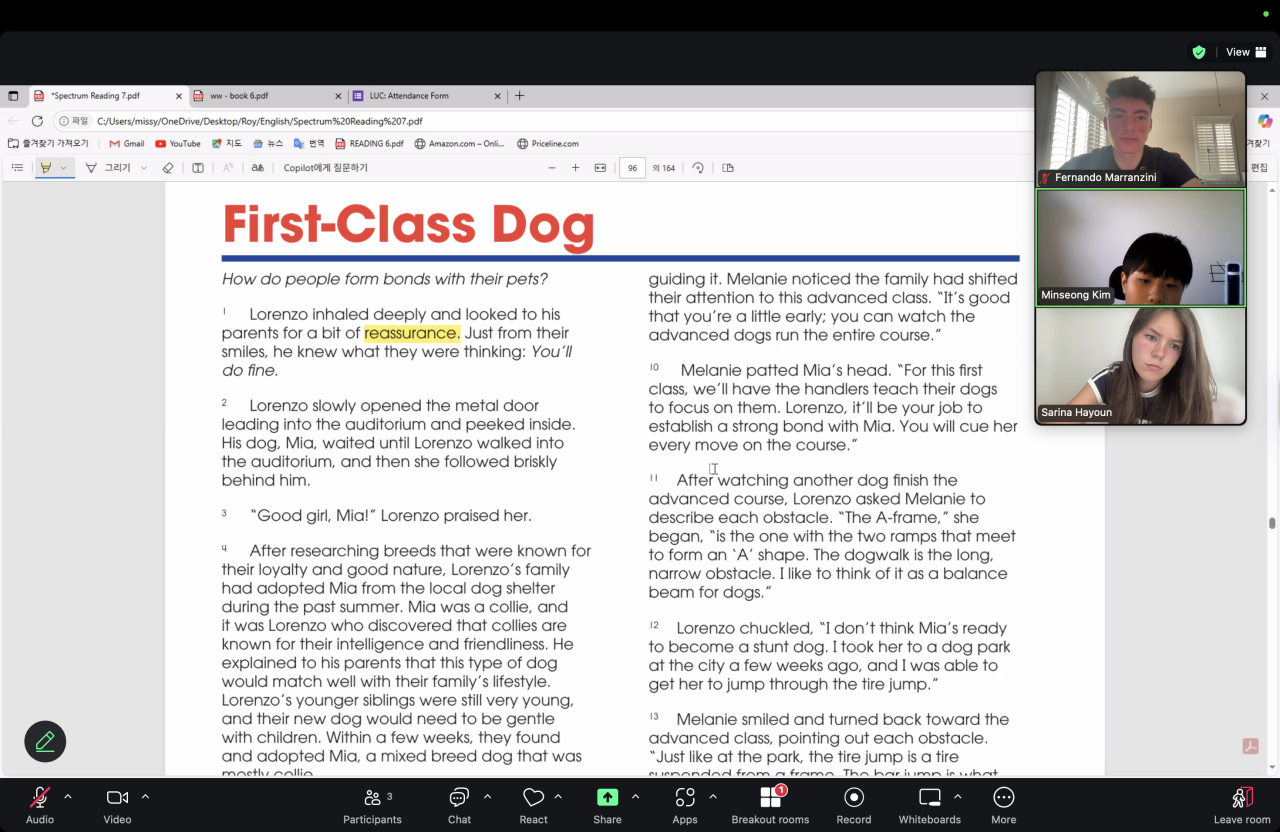Click the translate (aあ) icon
The width and height of the screenshot is (1280, 832).
pos(258,168)
